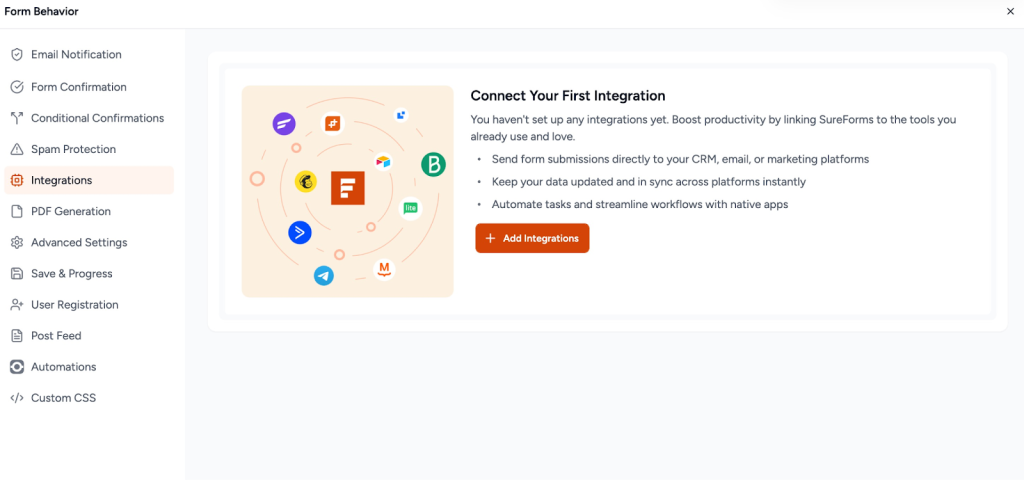Image resolution: width=1024 pixels, height=480 pixels.
Task: Click the Custom CSS code brackets icon
Action: [x=16, y=398]
